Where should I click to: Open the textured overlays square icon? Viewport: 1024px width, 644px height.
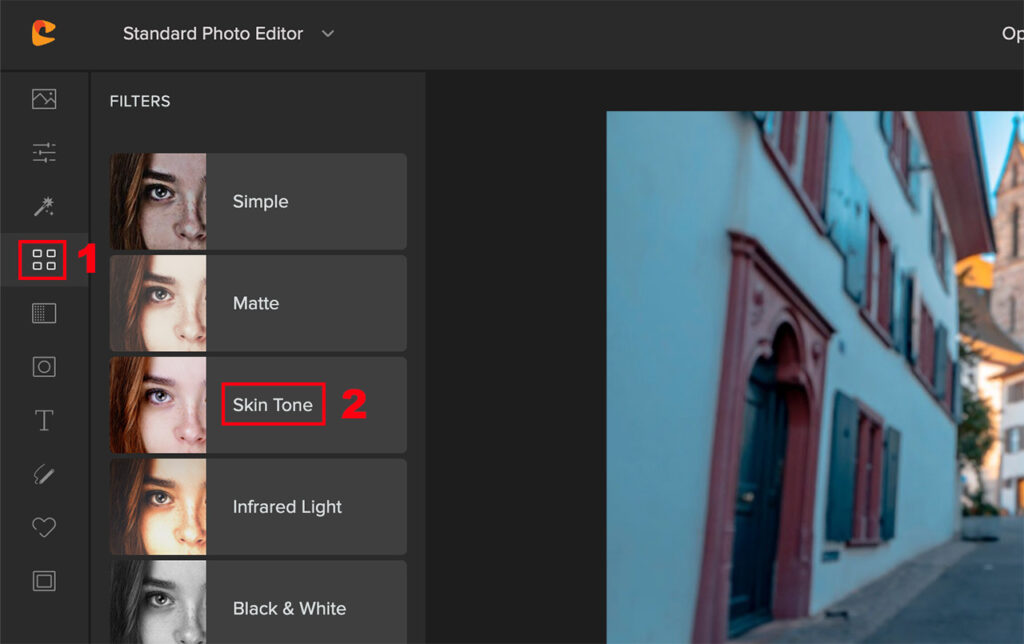(x=44, y=314)
